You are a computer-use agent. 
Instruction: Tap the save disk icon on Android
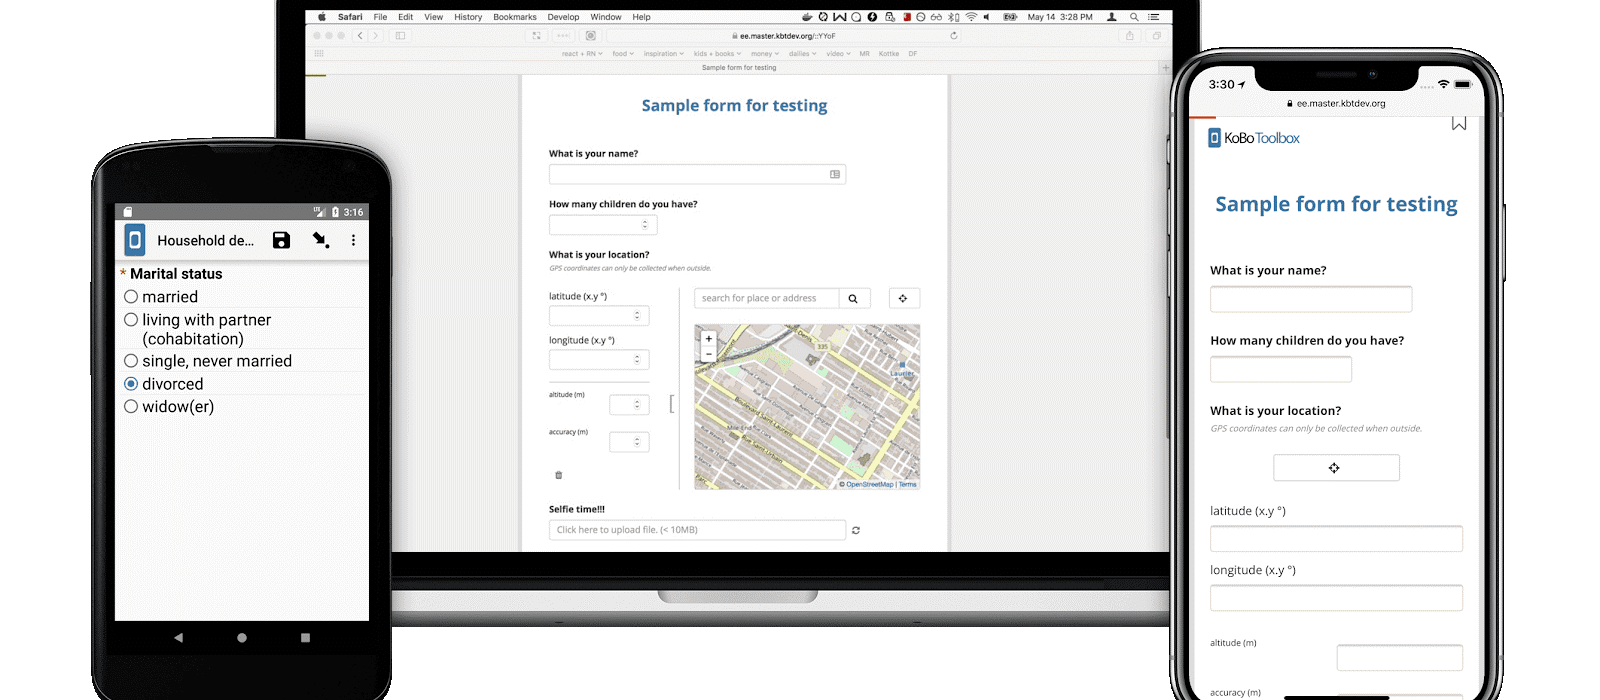click(281, 240)
